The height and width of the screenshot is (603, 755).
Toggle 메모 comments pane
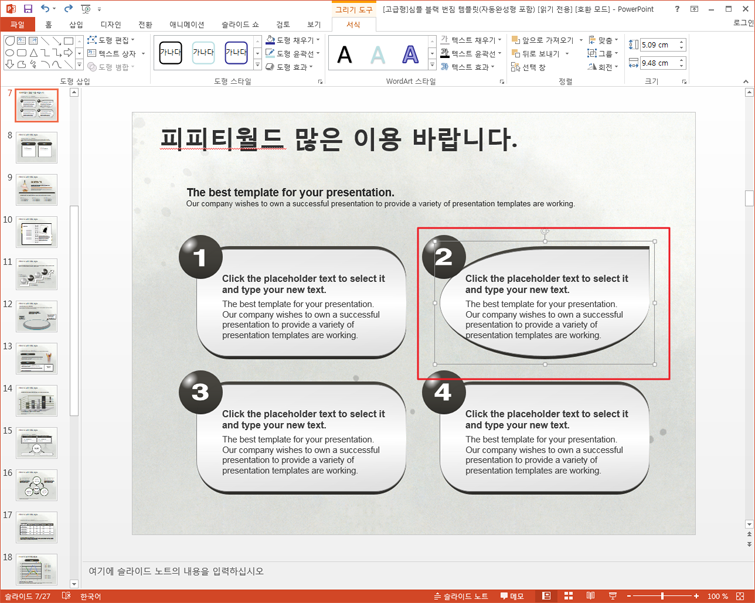coord(512,596)
